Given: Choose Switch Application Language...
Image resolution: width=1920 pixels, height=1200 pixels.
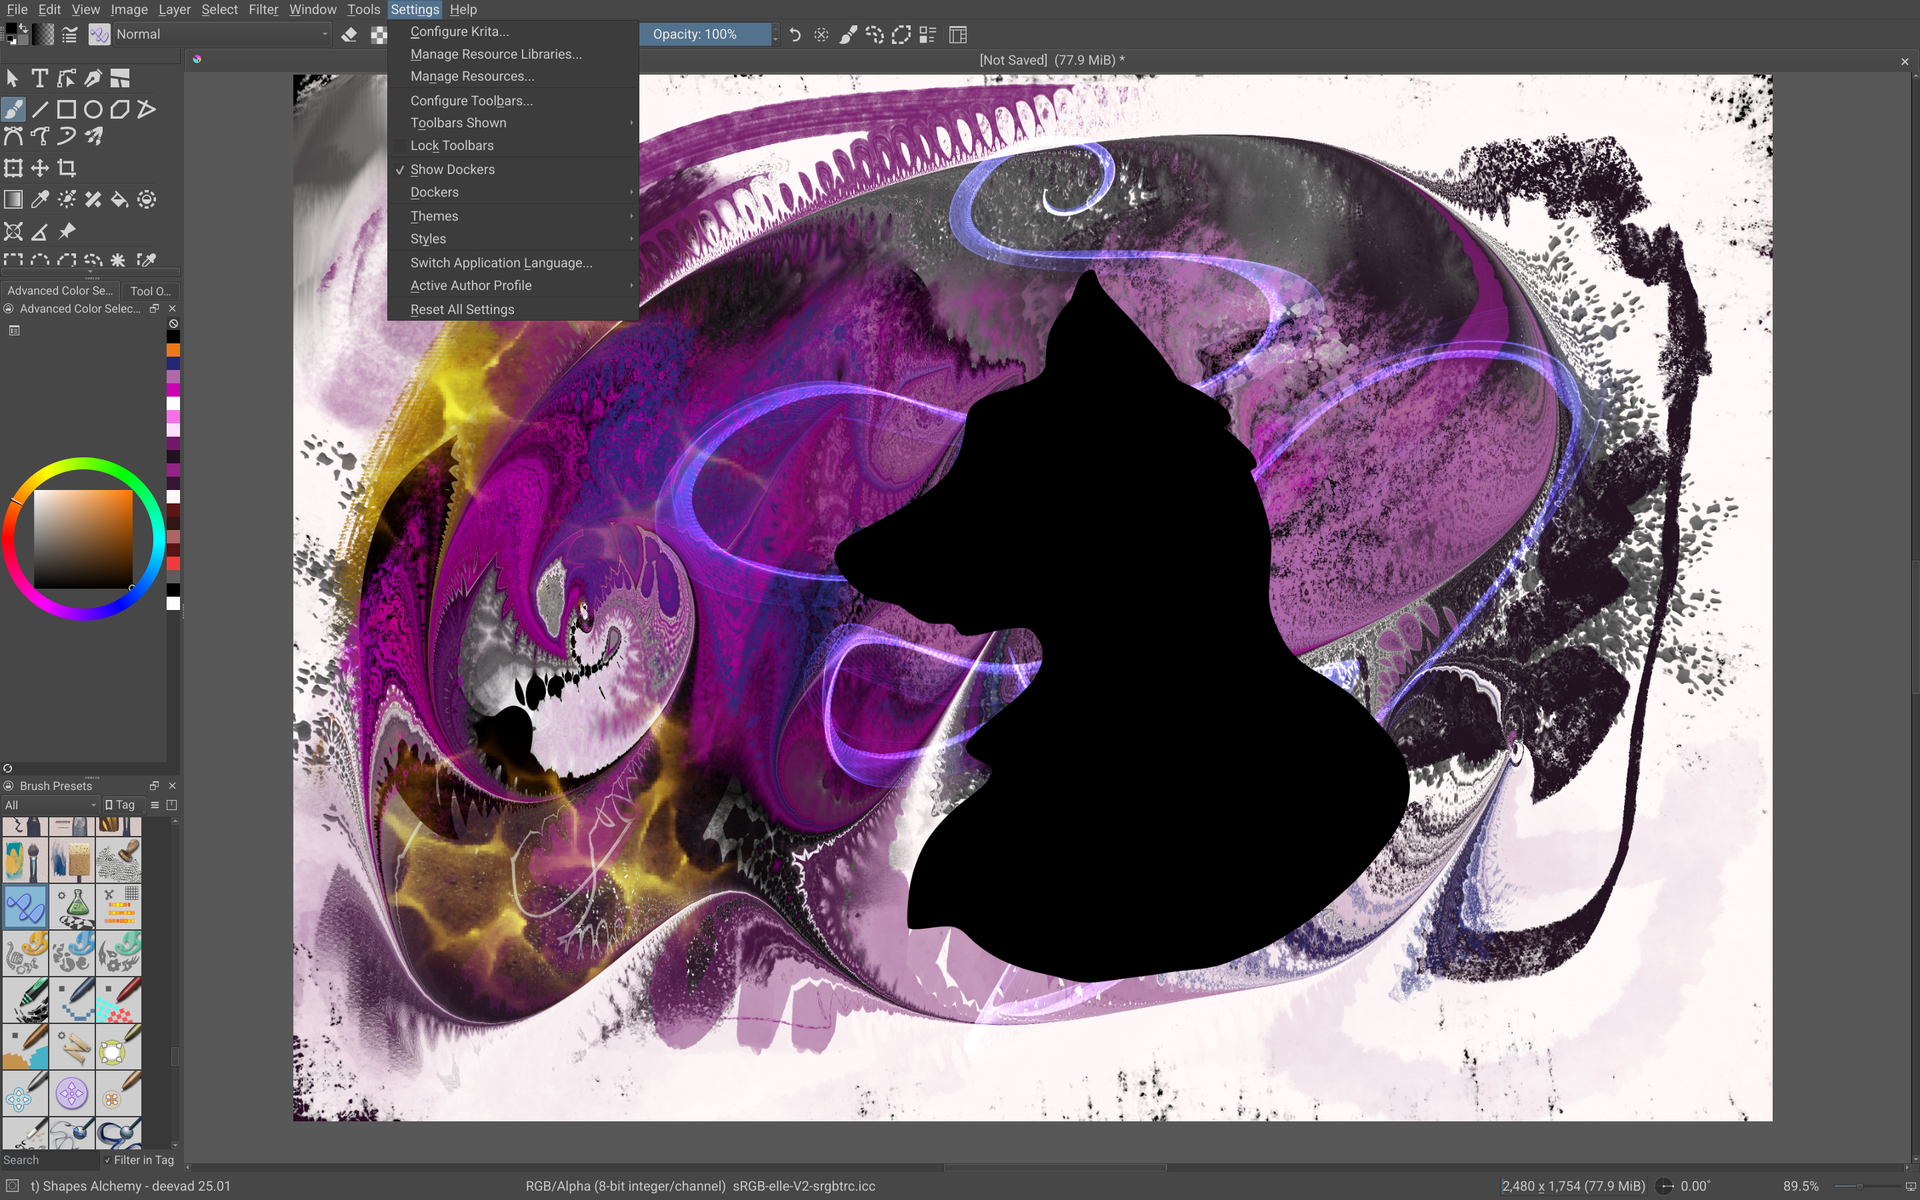Looking at the screenshot, I should coord(513,262).
